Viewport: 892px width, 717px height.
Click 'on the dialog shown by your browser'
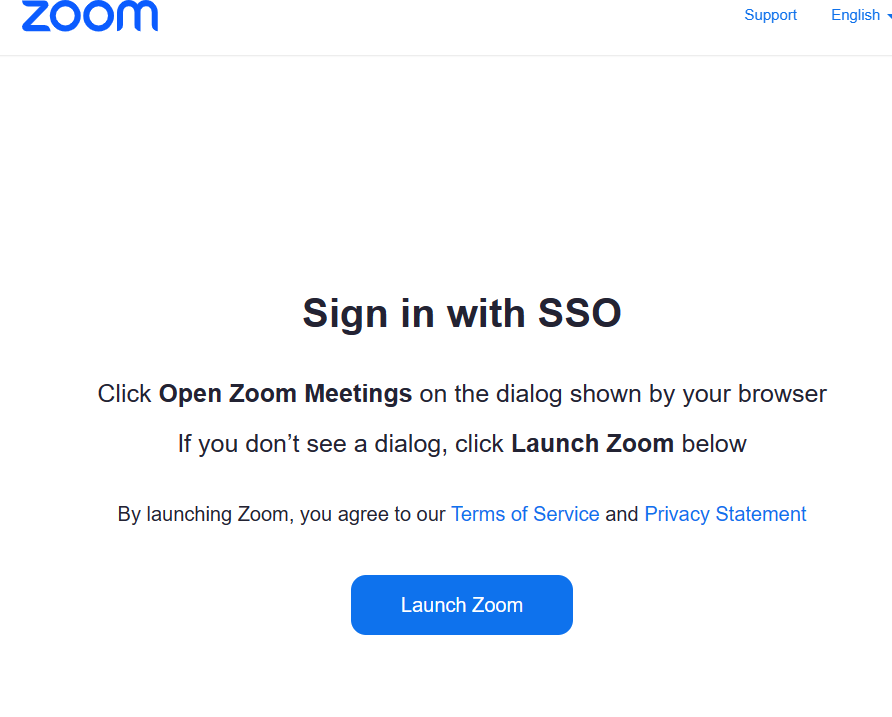click(623, 394)
